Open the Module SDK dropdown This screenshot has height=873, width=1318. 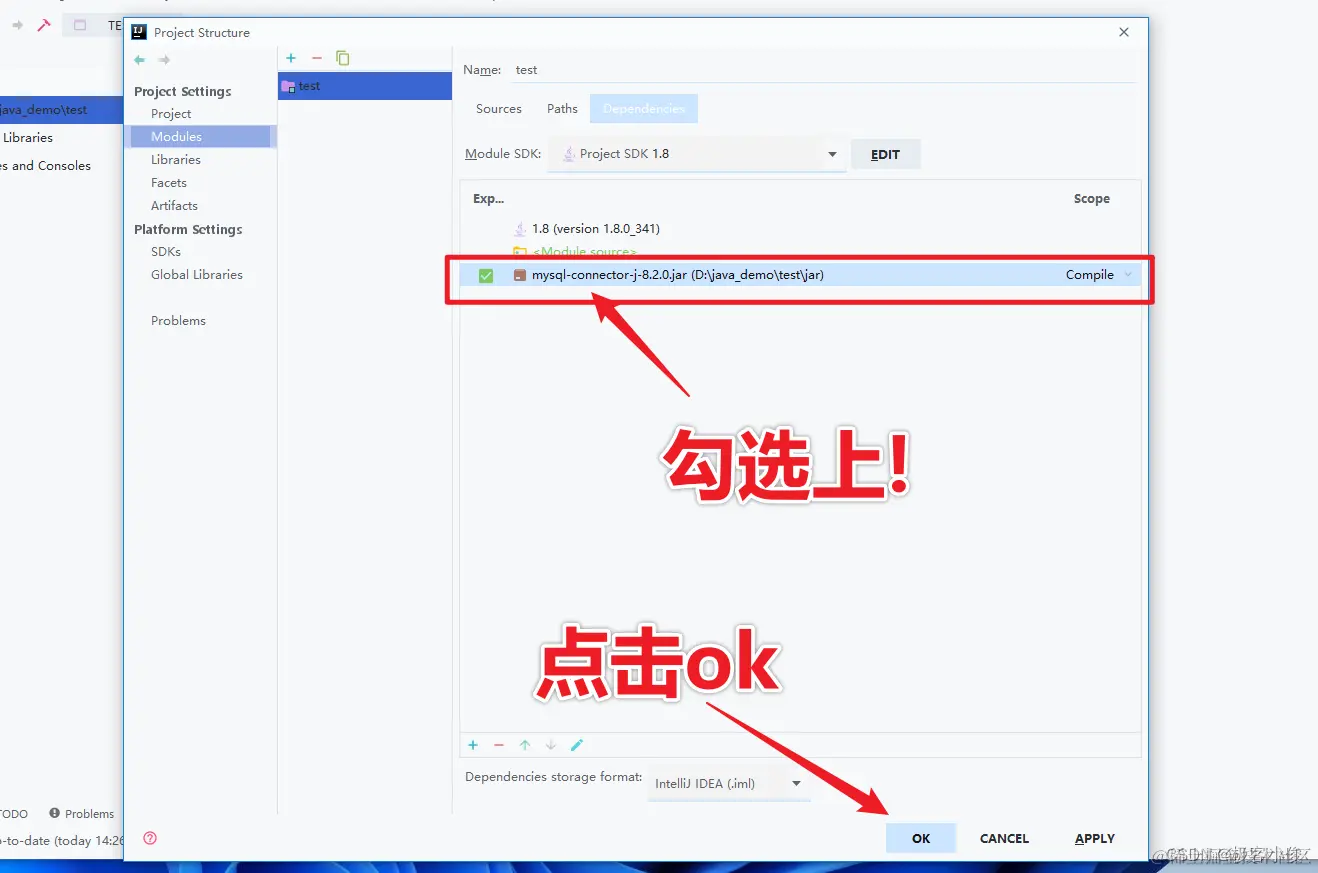pyautogui.click(x=696, y=154)
